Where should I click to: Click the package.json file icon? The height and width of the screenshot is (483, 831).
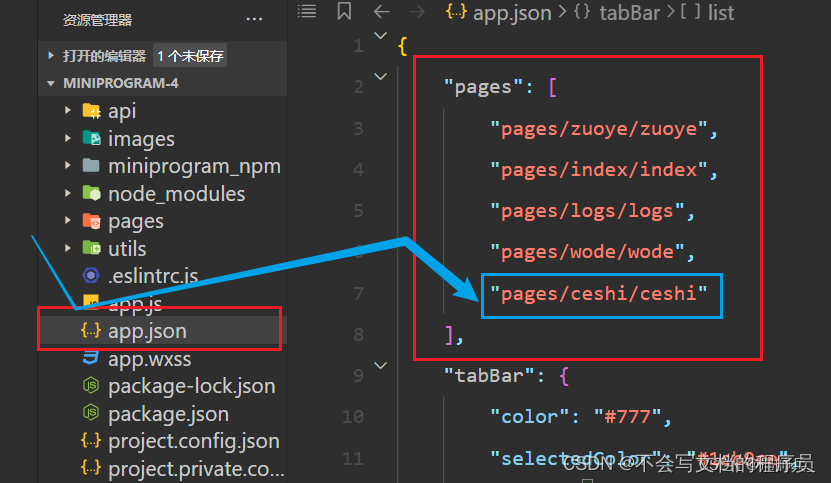click(x=91, y=413)
